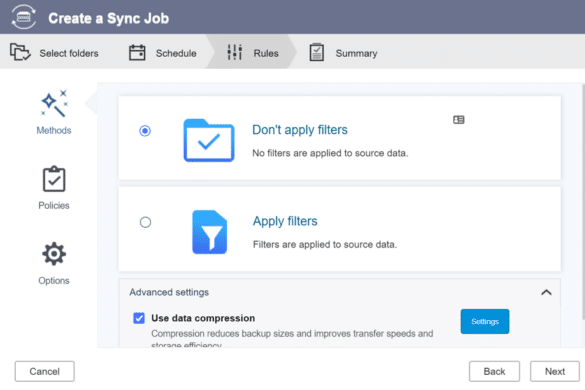Click the Schedule calendar icon

pos(137,52)
